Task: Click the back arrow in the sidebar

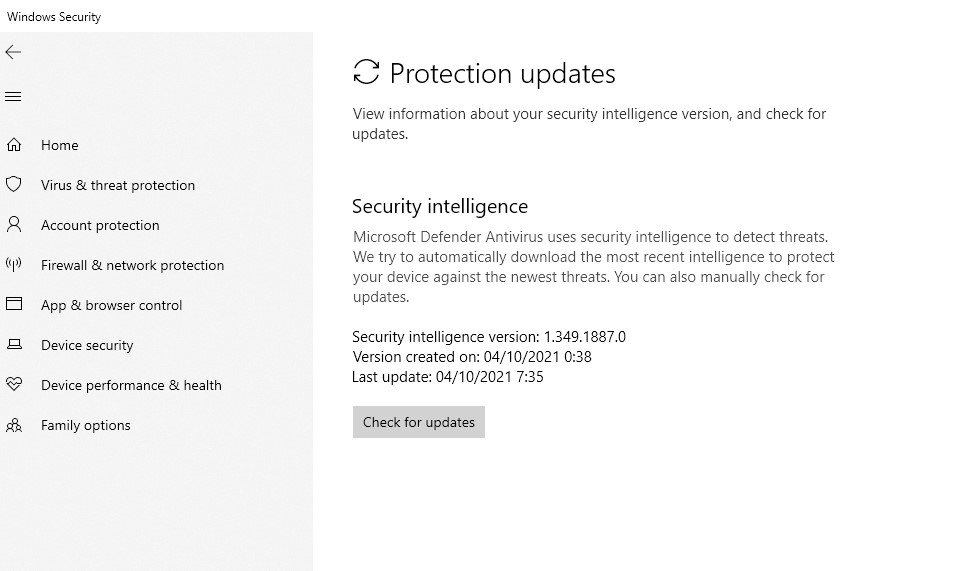Action: 13,52
